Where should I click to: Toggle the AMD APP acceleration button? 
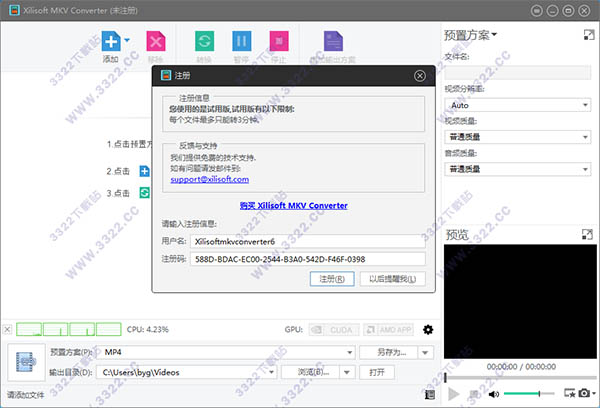388,330
